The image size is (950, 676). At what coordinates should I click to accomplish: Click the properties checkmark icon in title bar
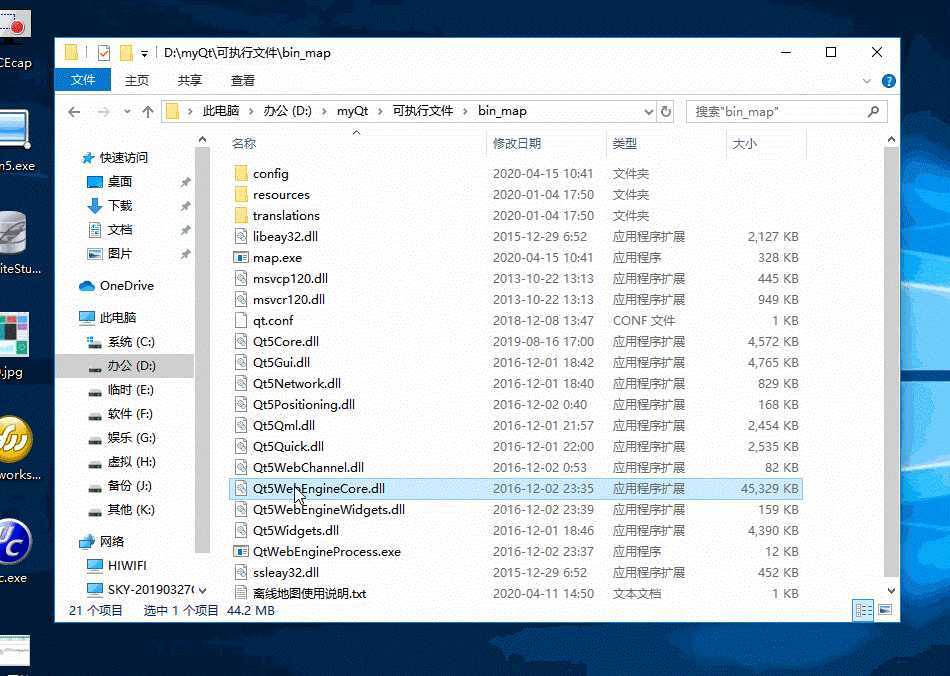[x=104, y=53]
